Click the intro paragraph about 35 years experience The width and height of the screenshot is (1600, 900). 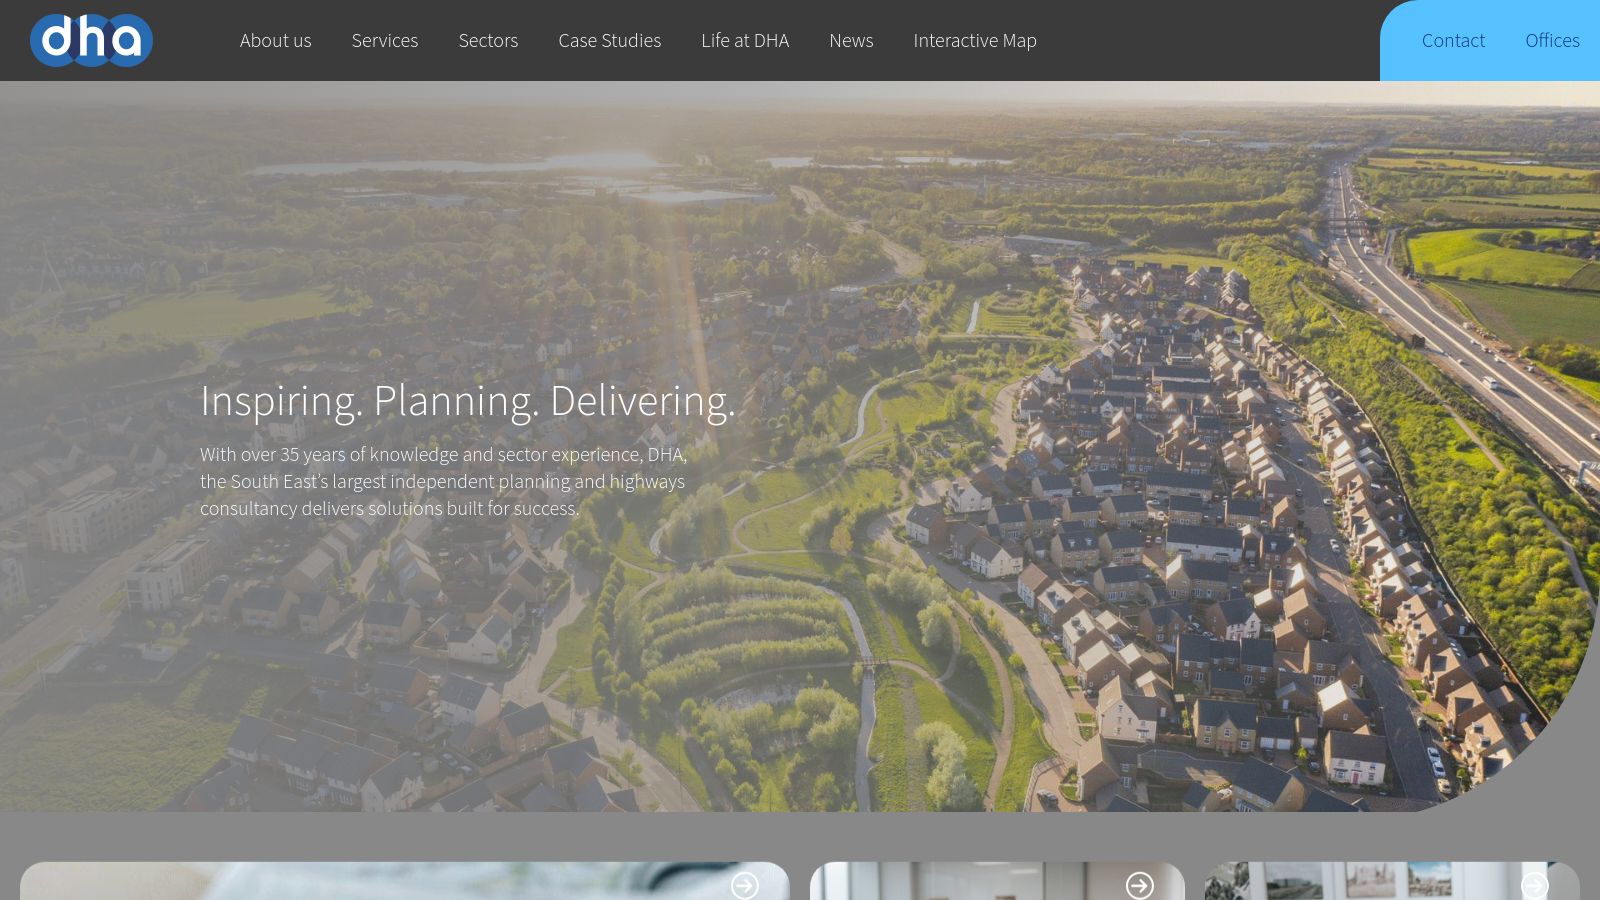(x=443, y=481)
